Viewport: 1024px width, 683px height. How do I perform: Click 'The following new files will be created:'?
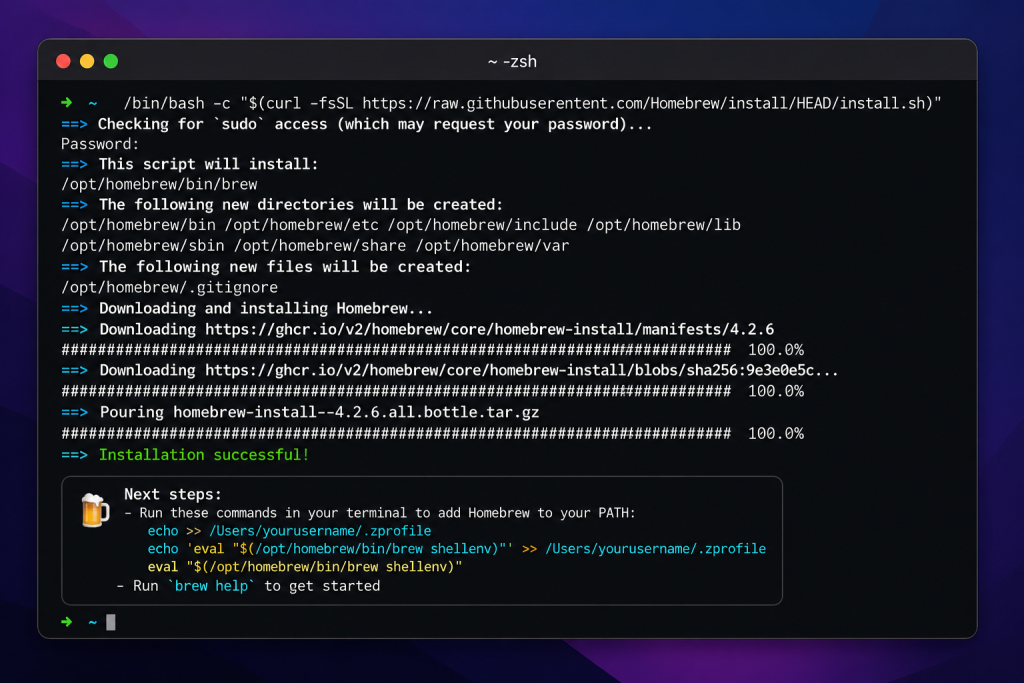click(x=285, y=266)
